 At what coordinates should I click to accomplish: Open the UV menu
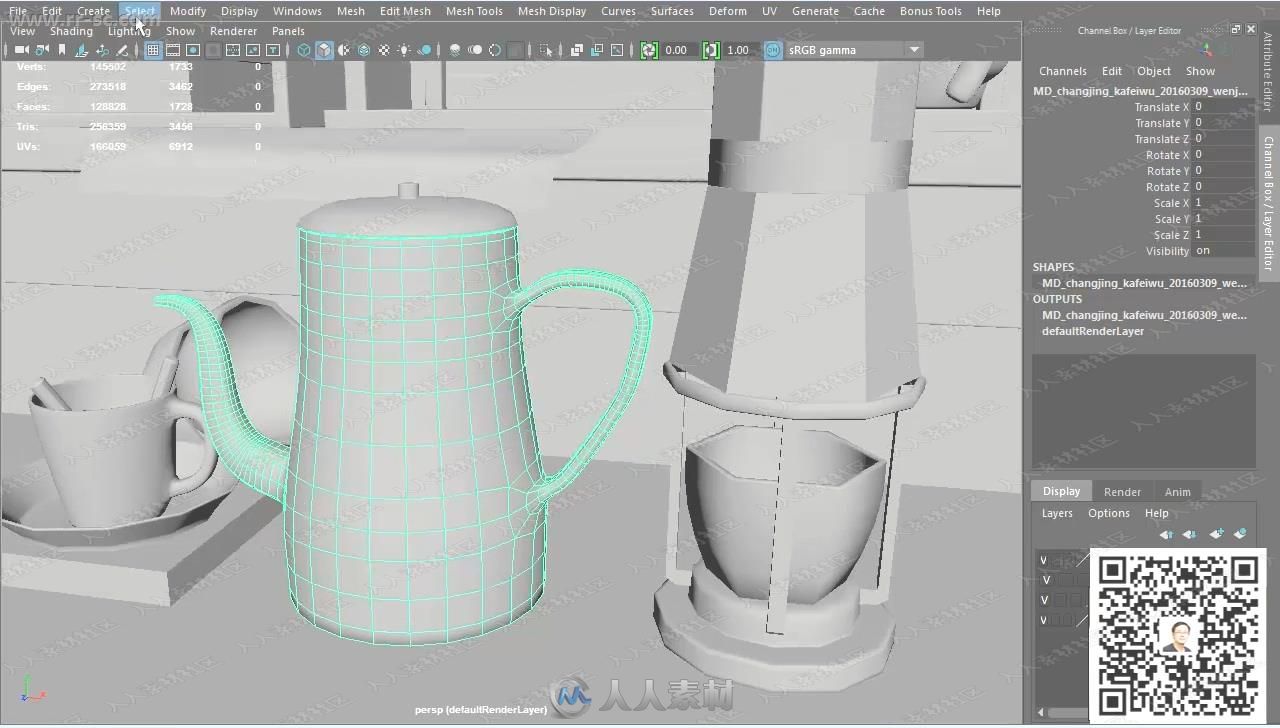[x=769, y=11]
